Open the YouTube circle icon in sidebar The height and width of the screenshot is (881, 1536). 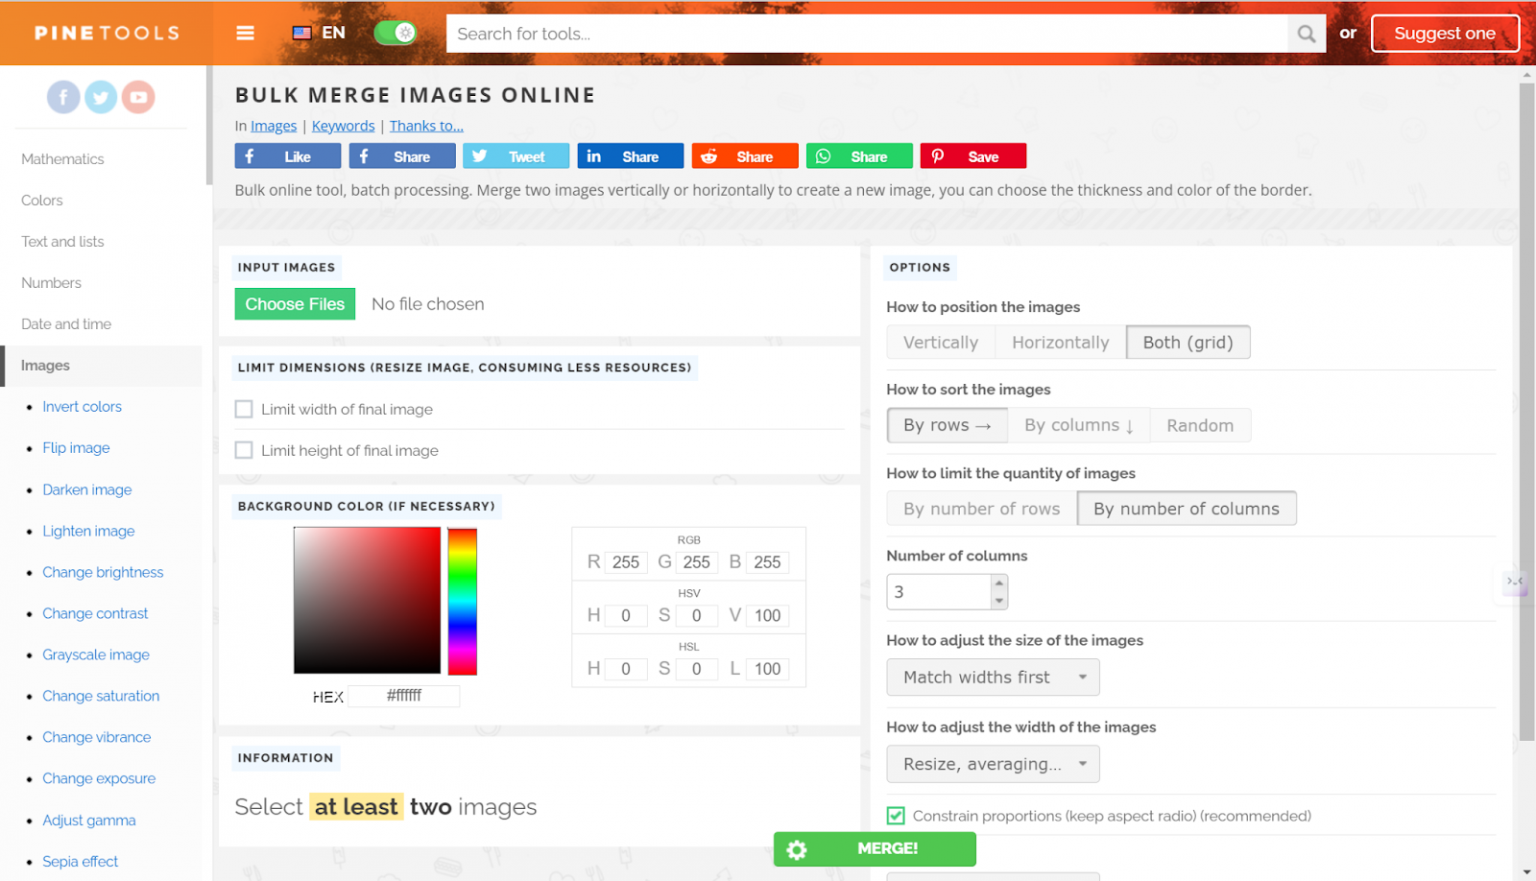coord(138,97)
